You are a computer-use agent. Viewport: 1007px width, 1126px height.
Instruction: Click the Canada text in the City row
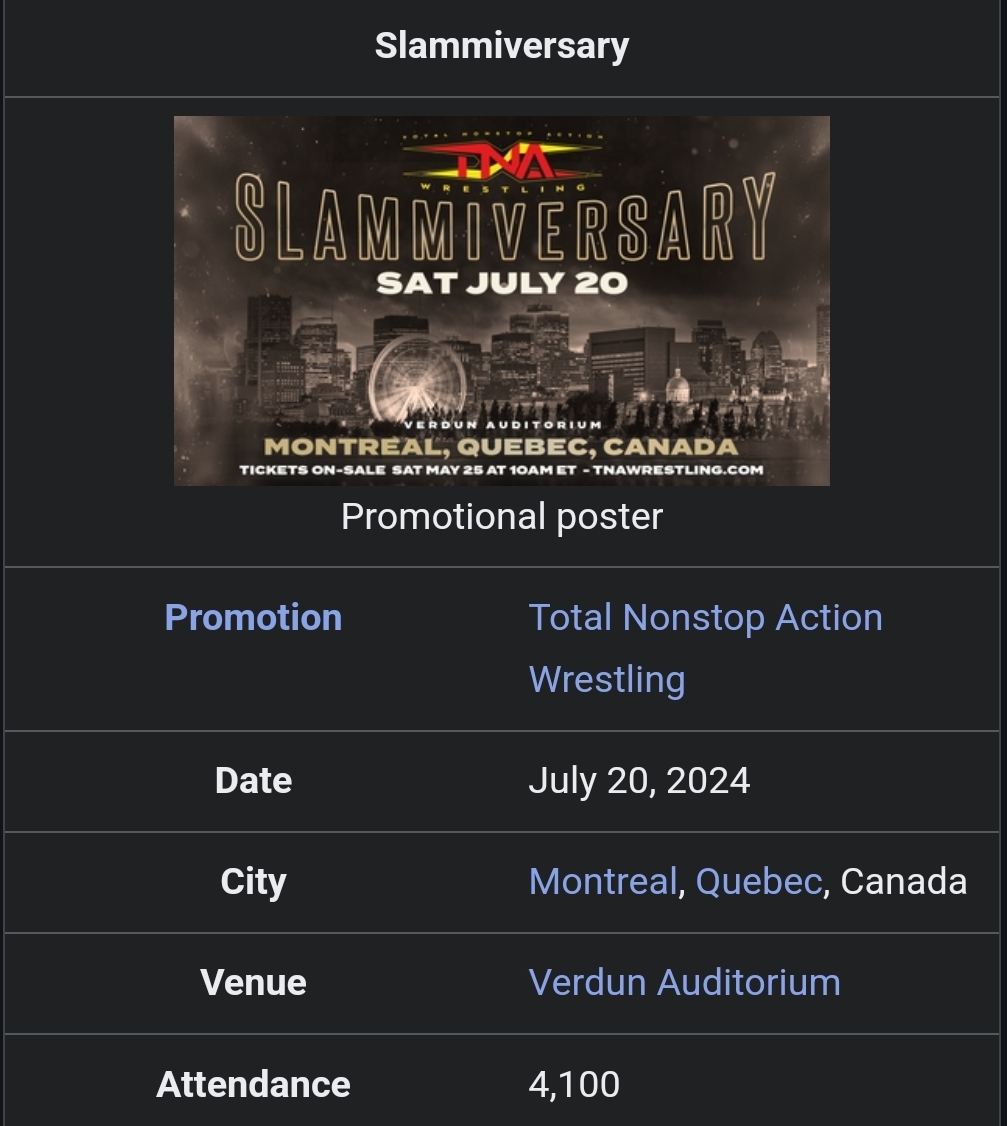coord(903,881)
